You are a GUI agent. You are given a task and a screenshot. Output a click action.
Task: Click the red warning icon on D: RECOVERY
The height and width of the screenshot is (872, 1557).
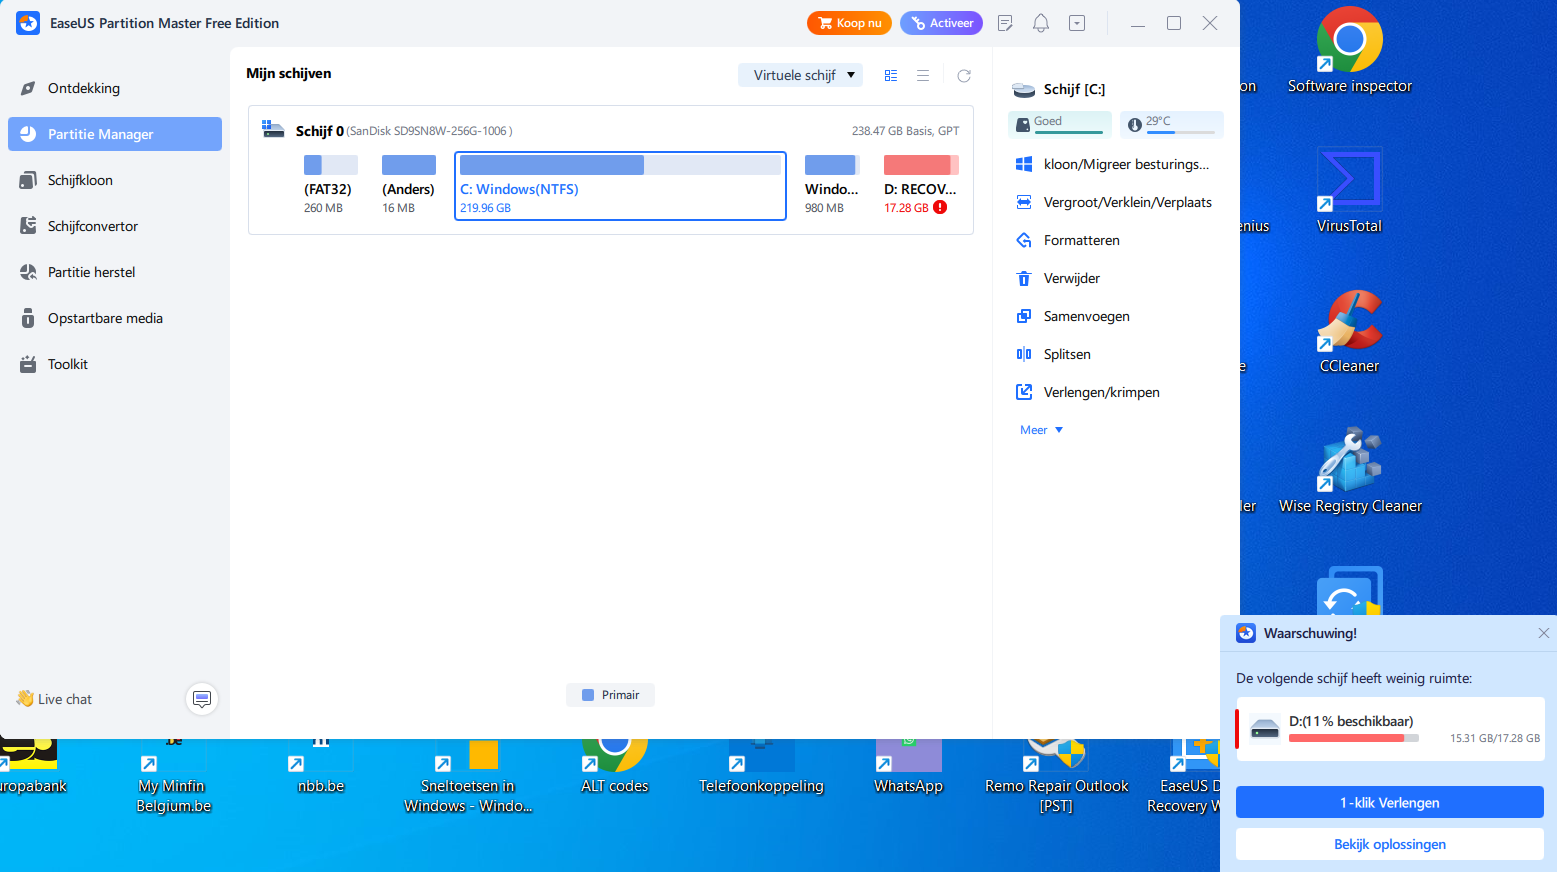click(940, 208)
